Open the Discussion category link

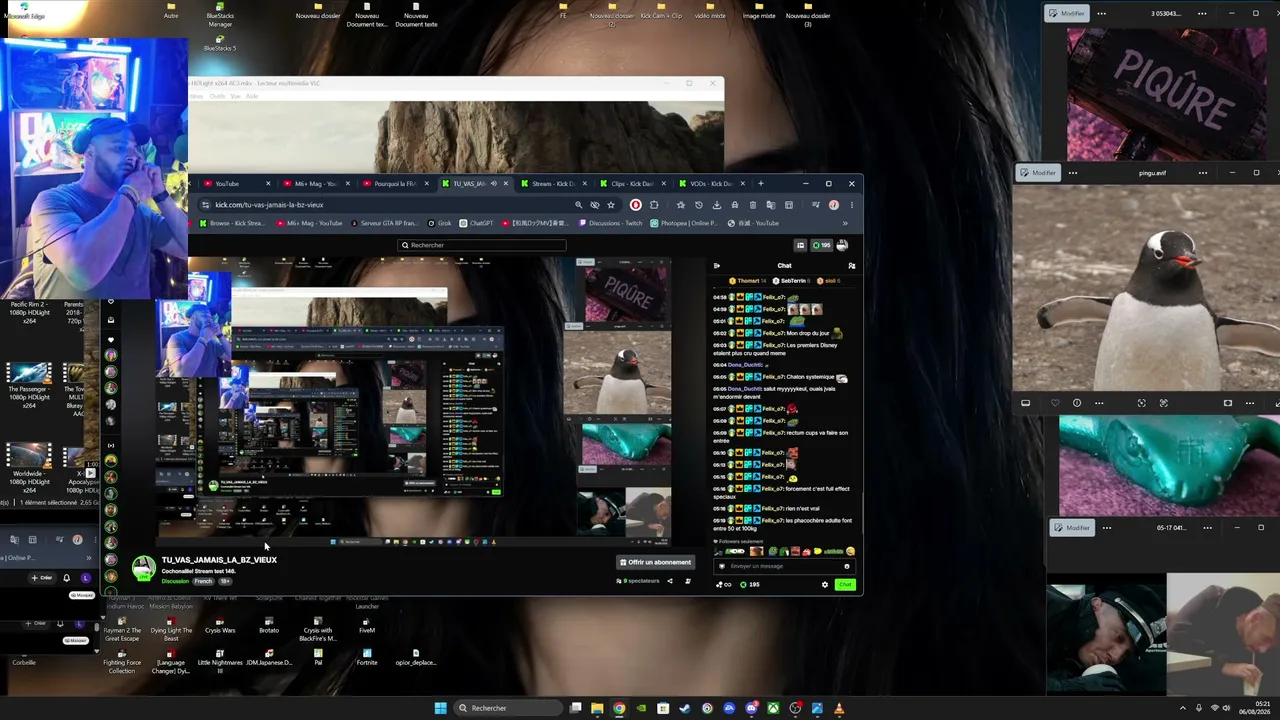(x=175, y=581)
